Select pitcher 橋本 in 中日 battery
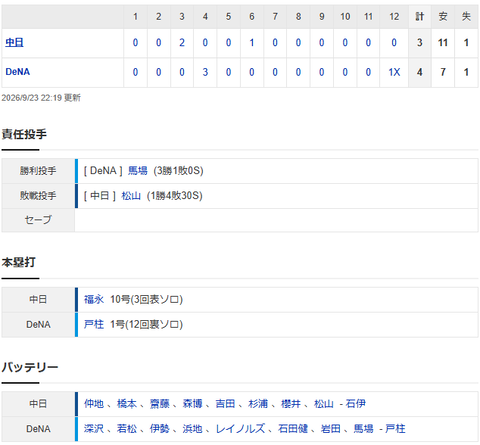 (x=127, y=404)
